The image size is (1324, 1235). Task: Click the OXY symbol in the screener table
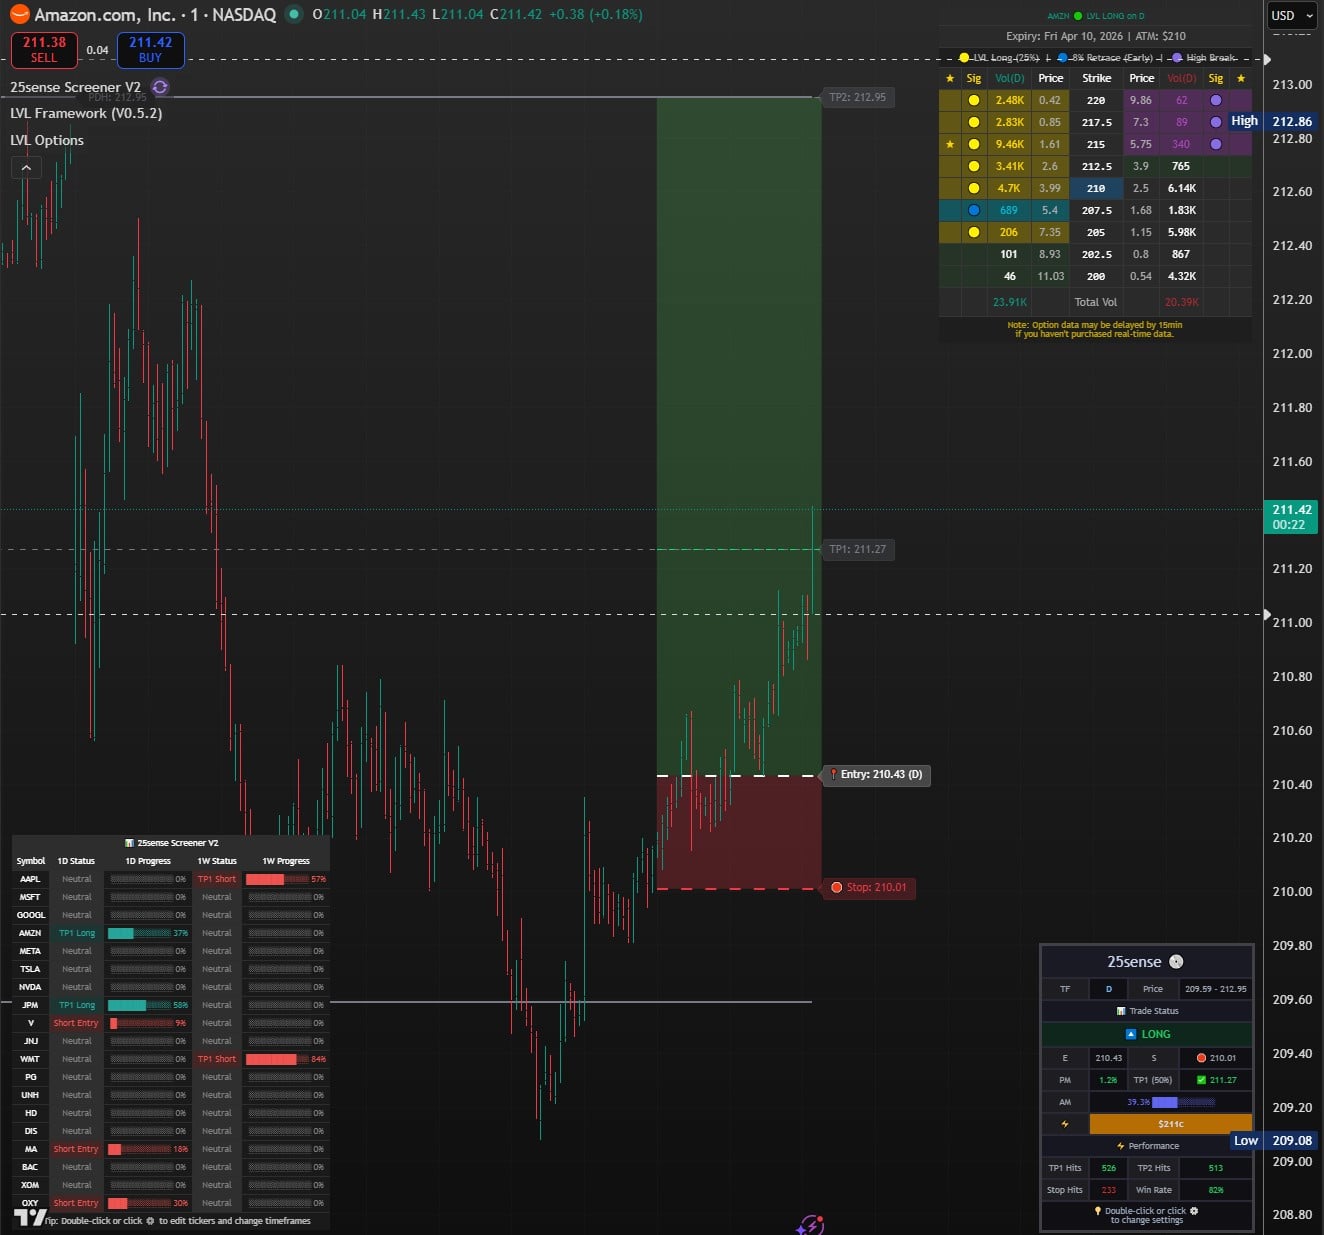(30, 1203)
